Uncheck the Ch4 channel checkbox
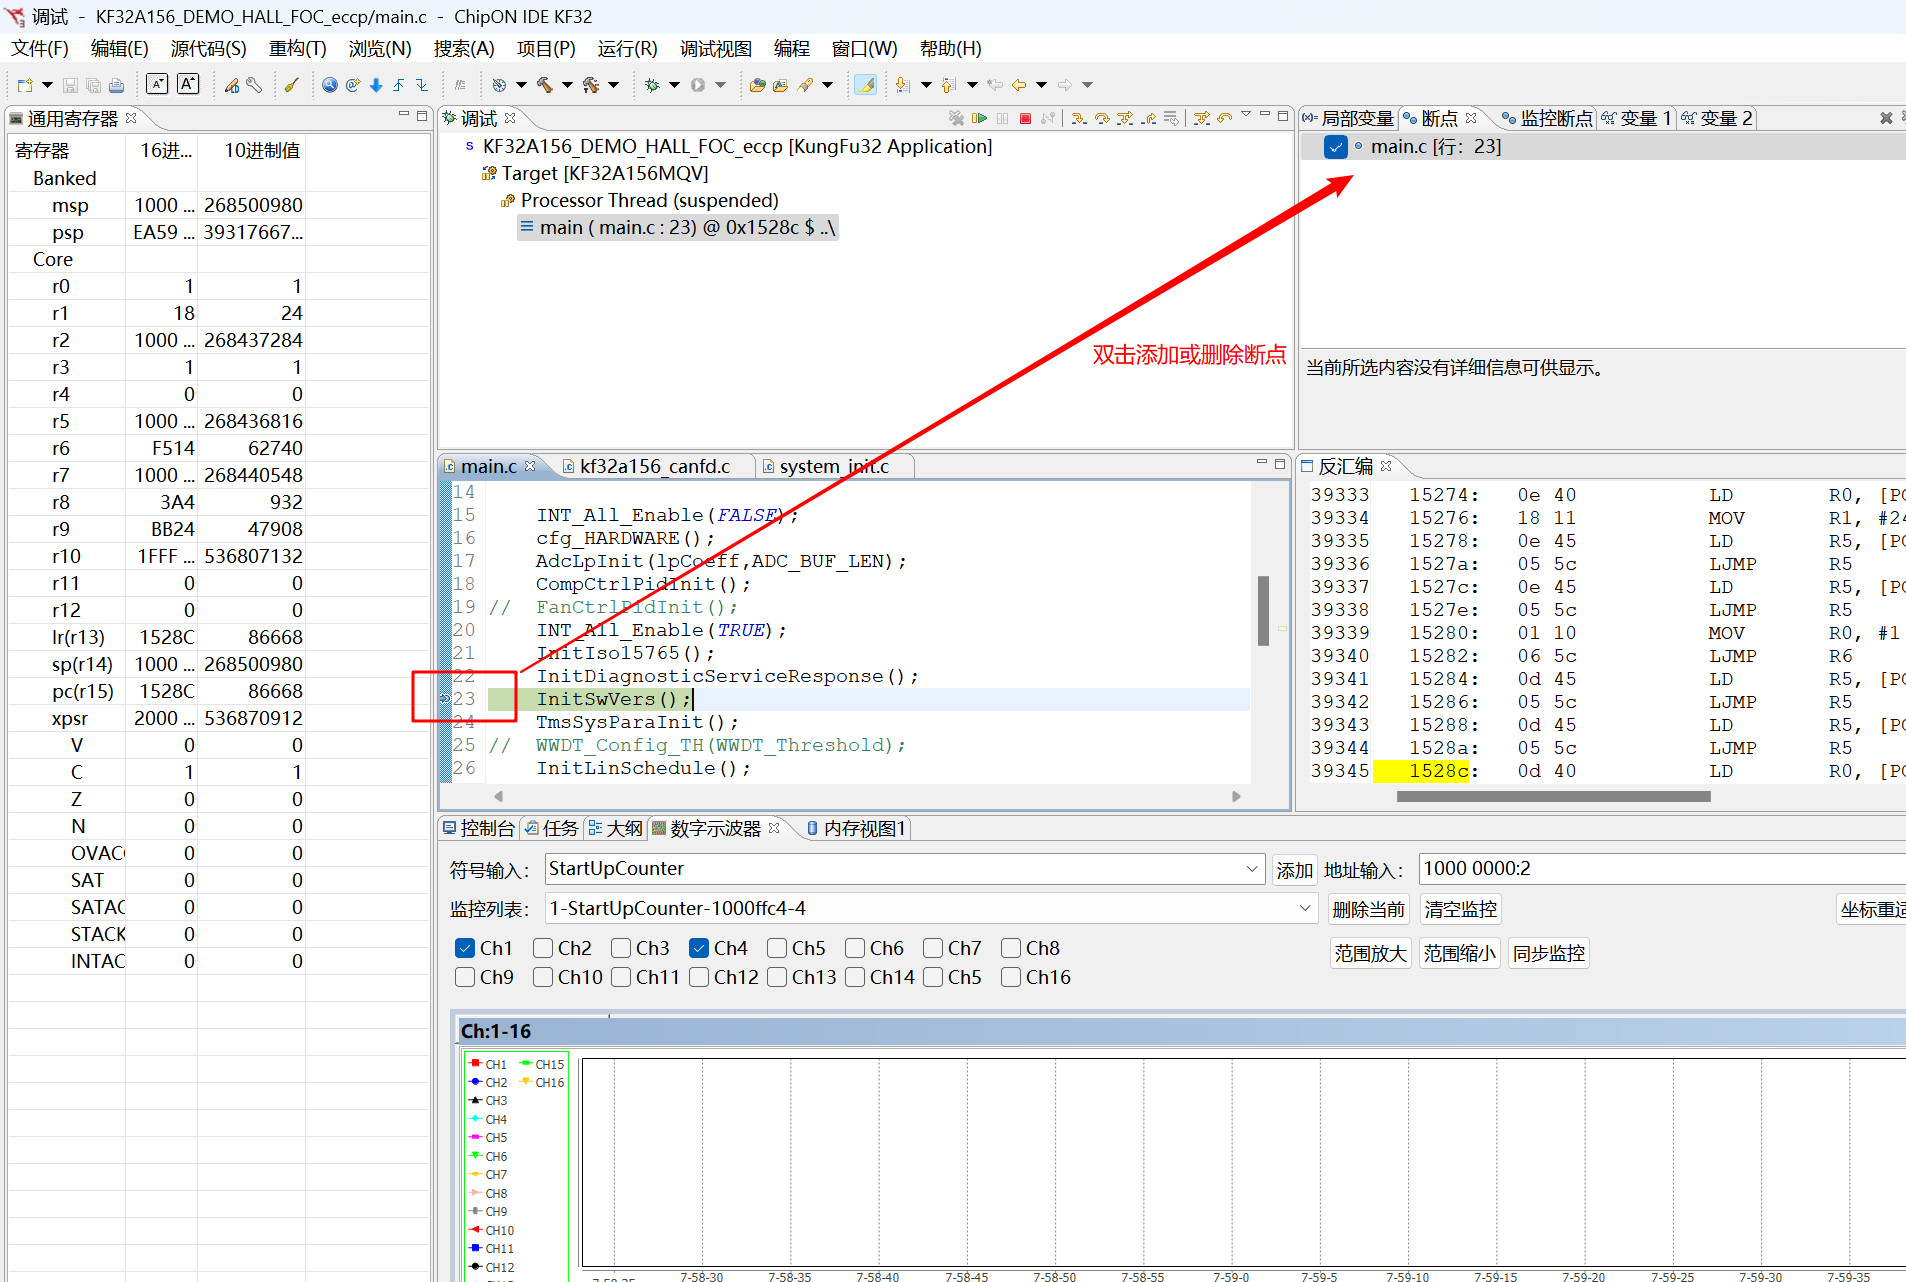 [x=699, y=948]
